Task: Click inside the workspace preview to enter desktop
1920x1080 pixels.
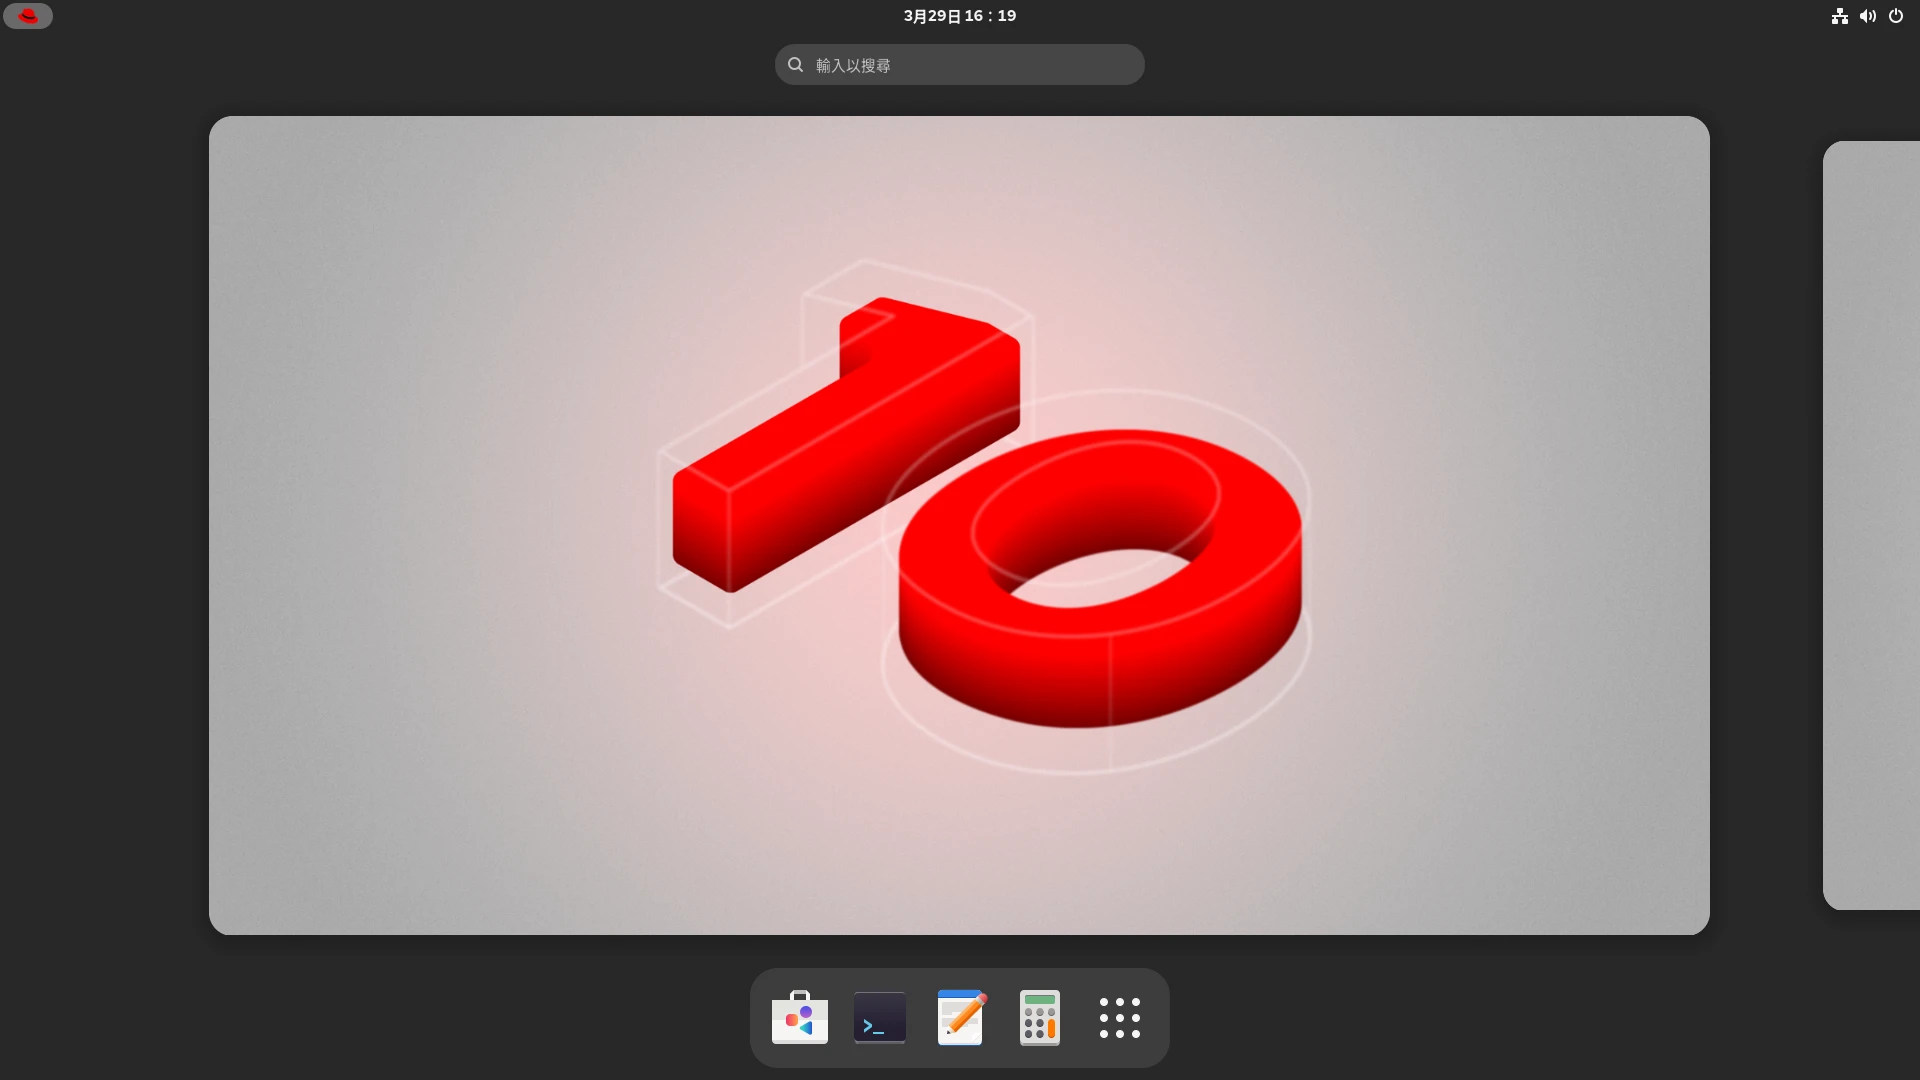Action: 958,524
